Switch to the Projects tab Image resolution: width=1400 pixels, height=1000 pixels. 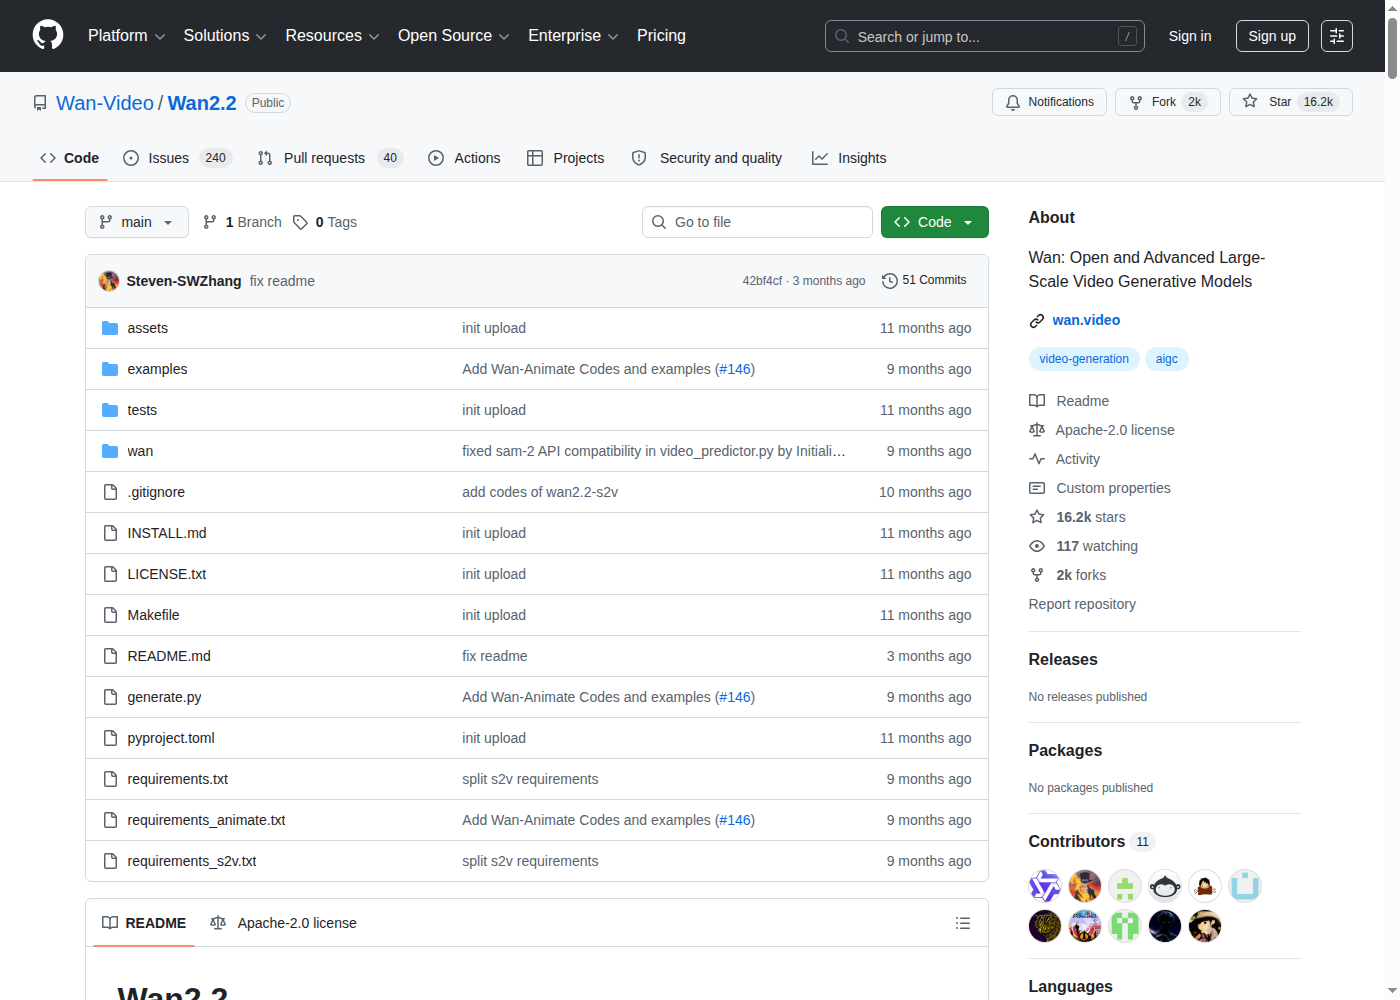pos(566,158)
